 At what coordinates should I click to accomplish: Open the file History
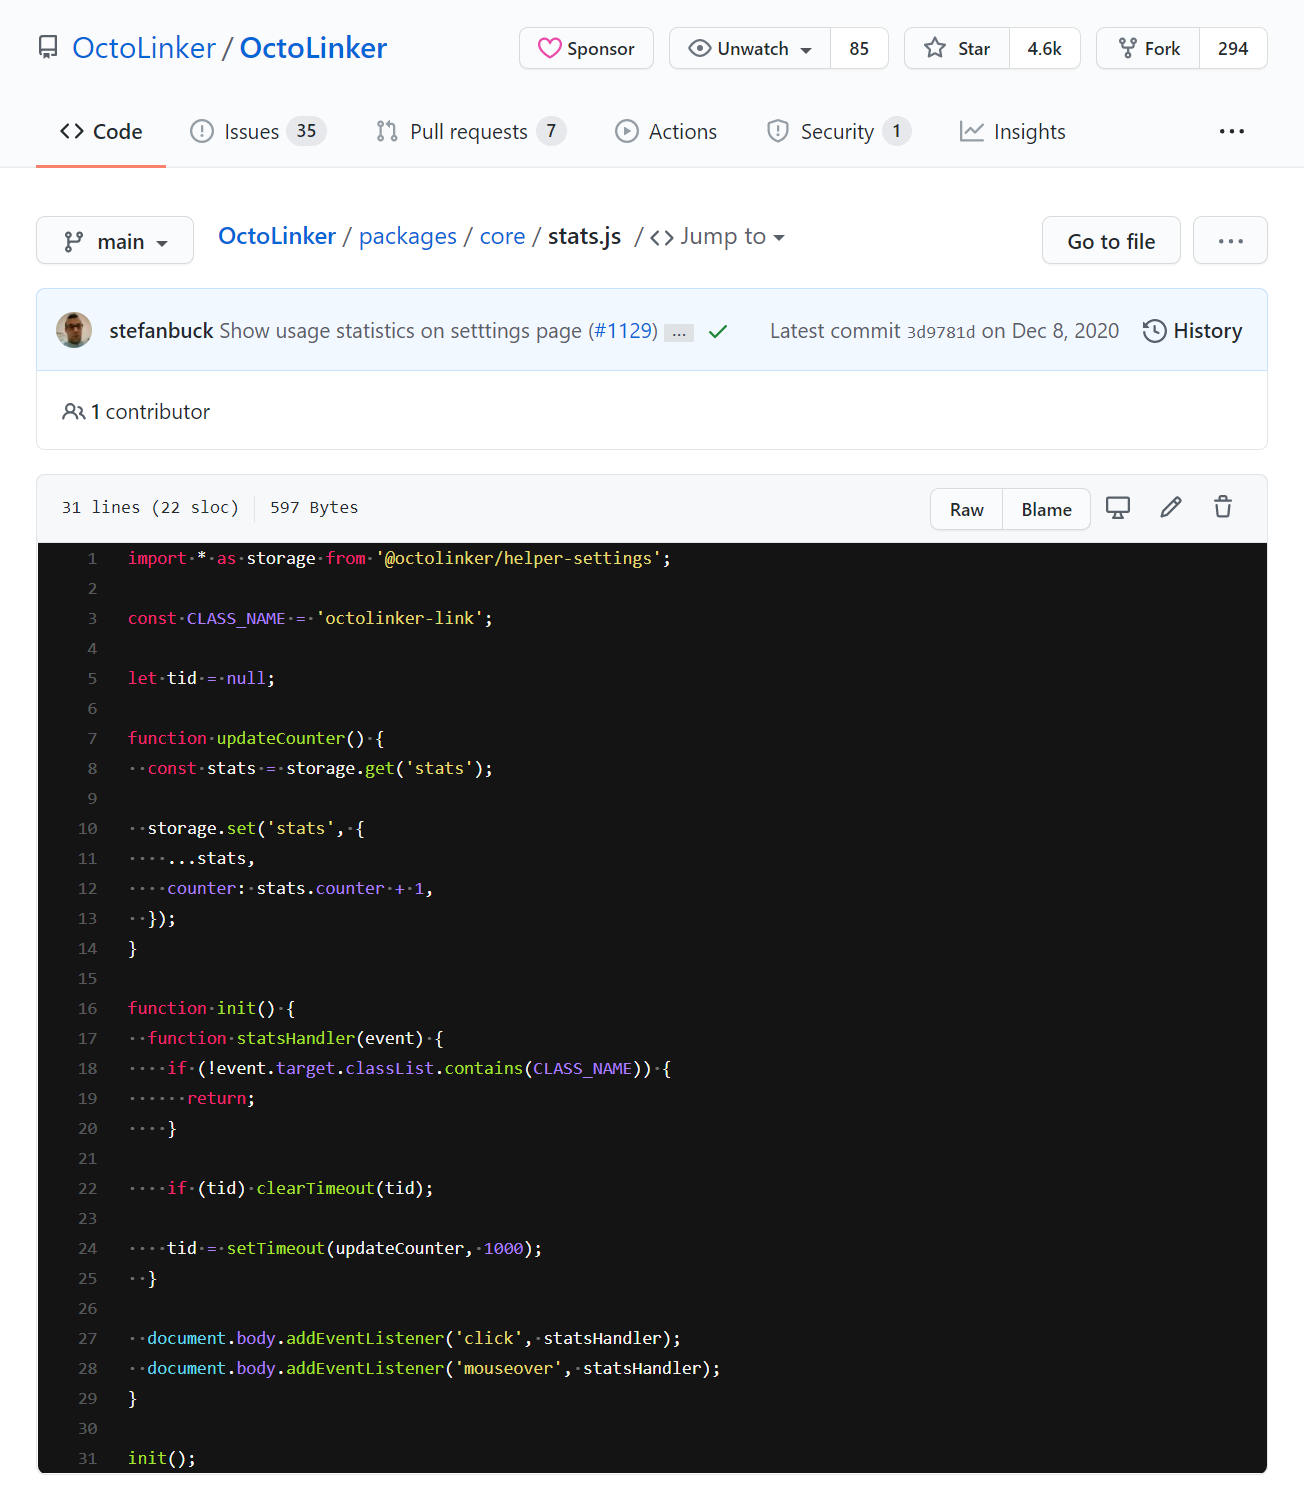(1192, 331)
